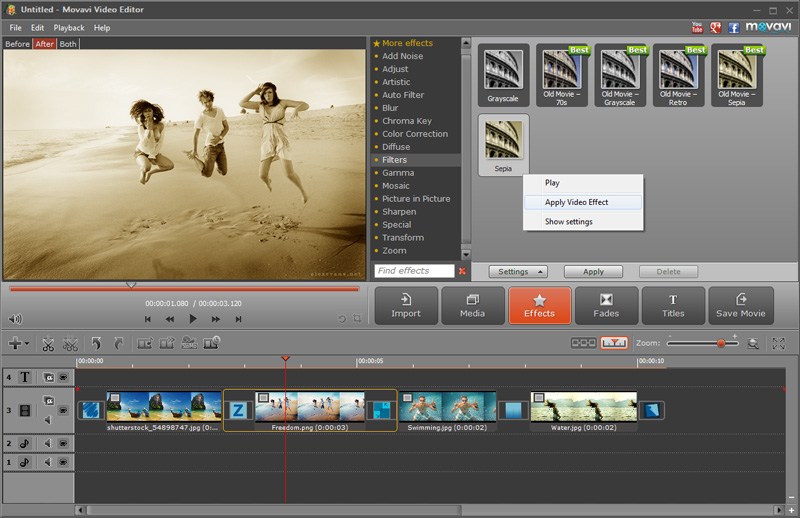Open the Settings dropdown button
The height and width of the screenshot is (518, 800).
coord(517,271)
